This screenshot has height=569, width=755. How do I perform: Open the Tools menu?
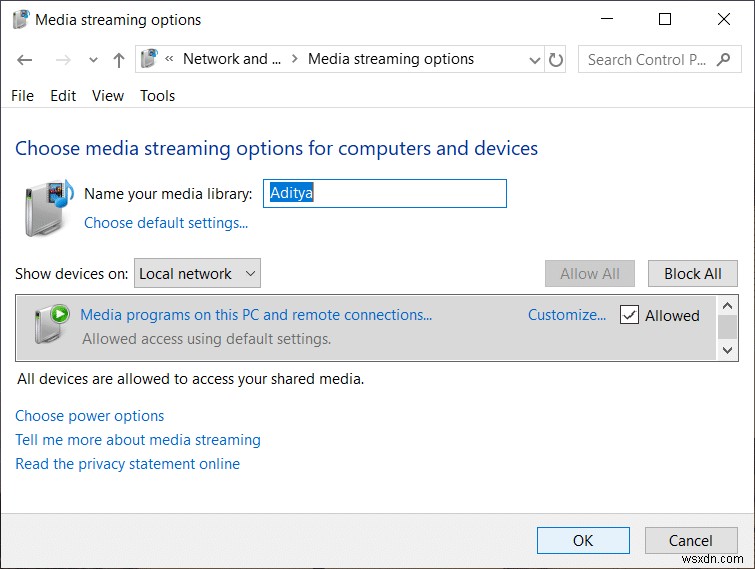point(157,96)
